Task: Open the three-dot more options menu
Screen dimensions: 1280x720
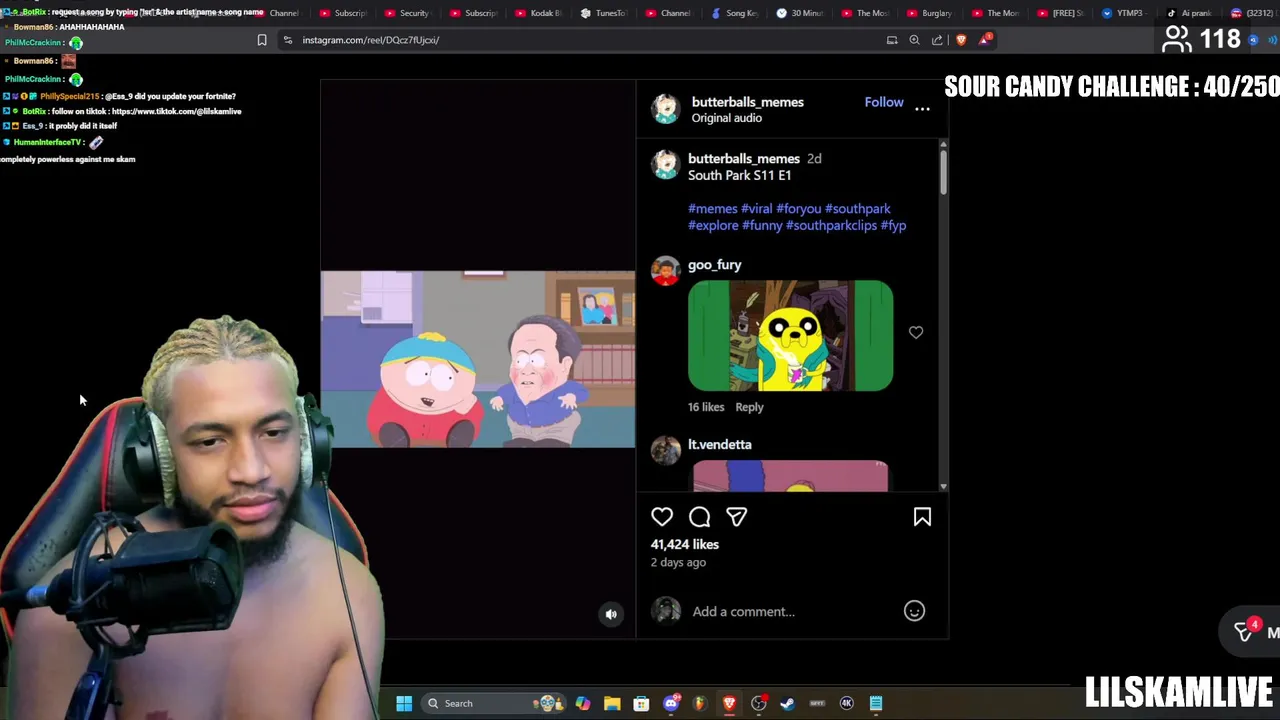Action: click(x=922, y=108)
